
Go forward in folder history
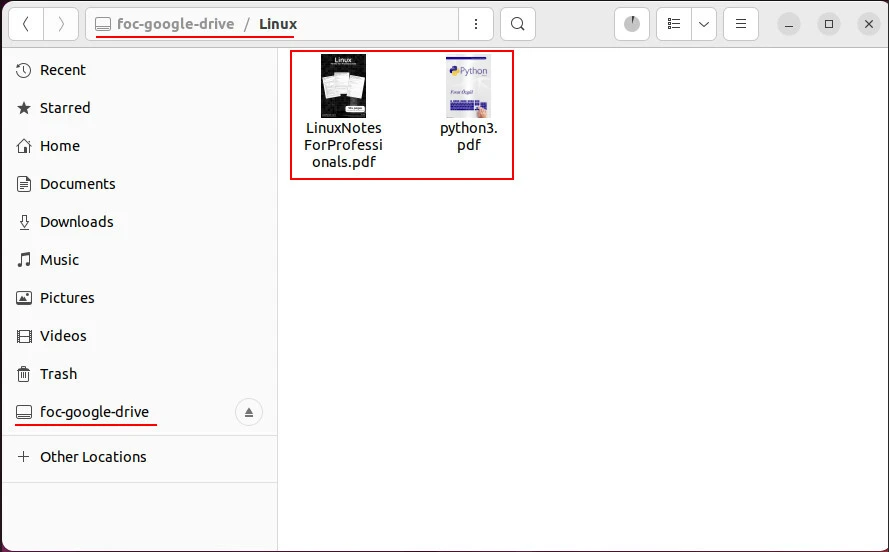(61, 24)
